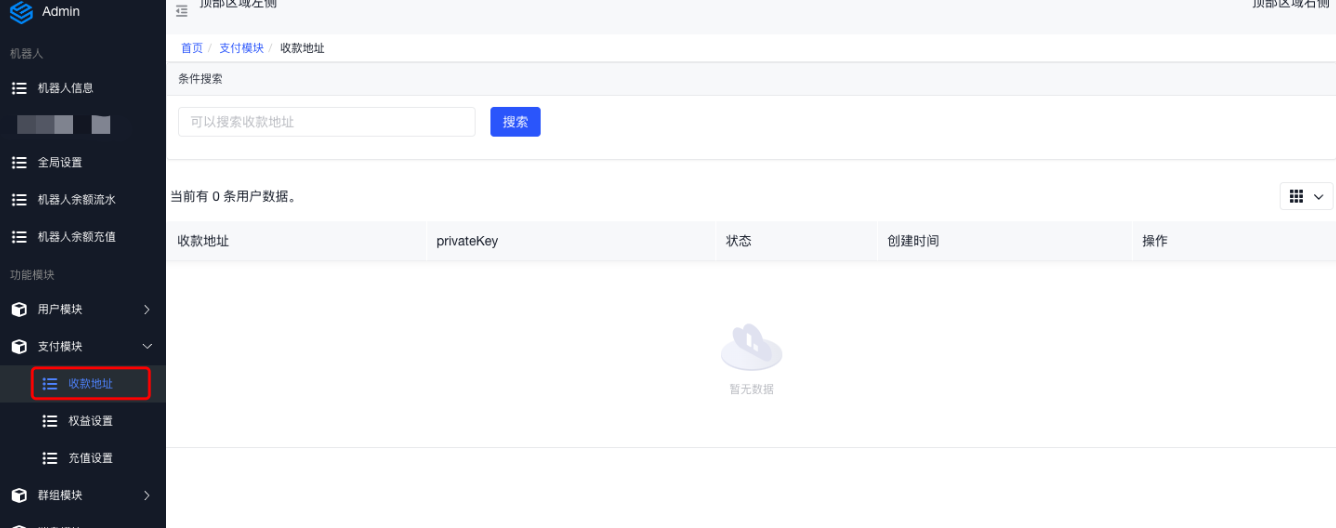The image size is (1336, 528).
Task: Click list icon beside 全局设置
Action: (x=19, y=162)
